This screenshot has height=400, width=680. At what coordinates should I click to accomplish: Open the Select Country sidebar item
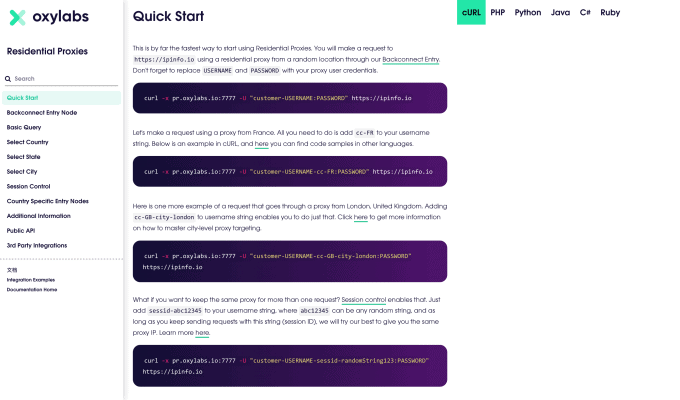28,142
